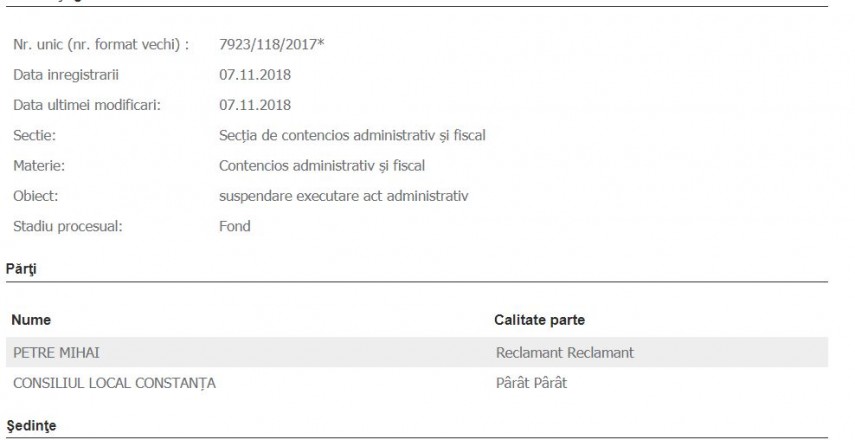This screenshot has height=440, width=855.
Task: Click the 'Data ultimei modificari' label
Action: (x=87, y=105)
